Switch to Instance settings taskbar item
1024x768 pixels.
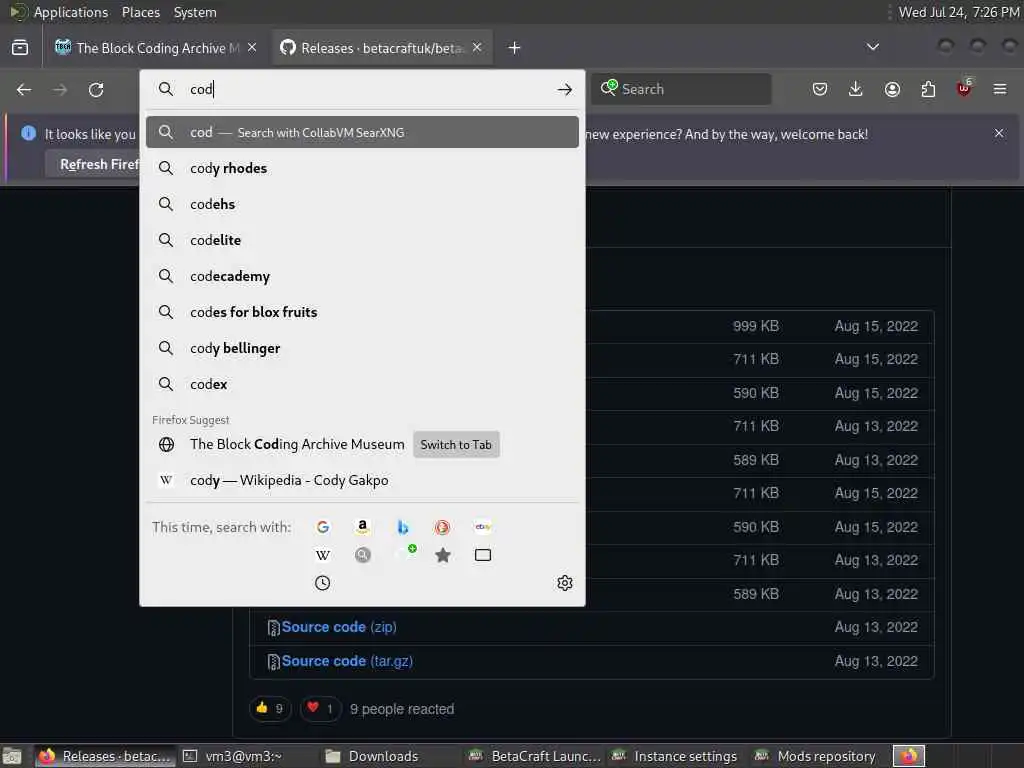675,756
